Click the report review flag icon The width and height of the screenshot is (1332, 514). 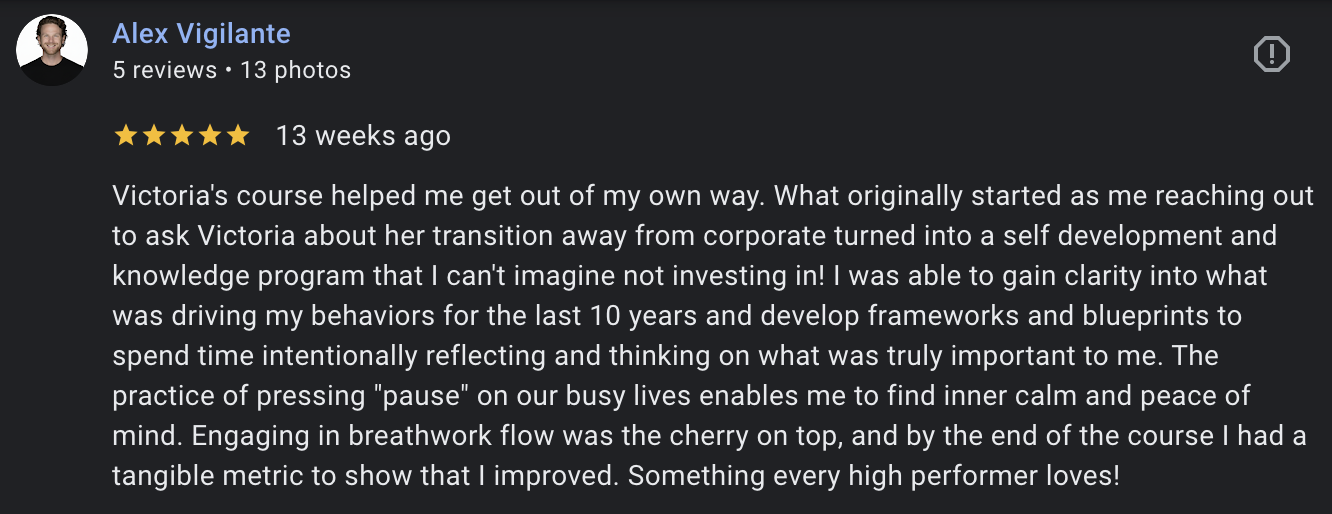coord(1271,54)
